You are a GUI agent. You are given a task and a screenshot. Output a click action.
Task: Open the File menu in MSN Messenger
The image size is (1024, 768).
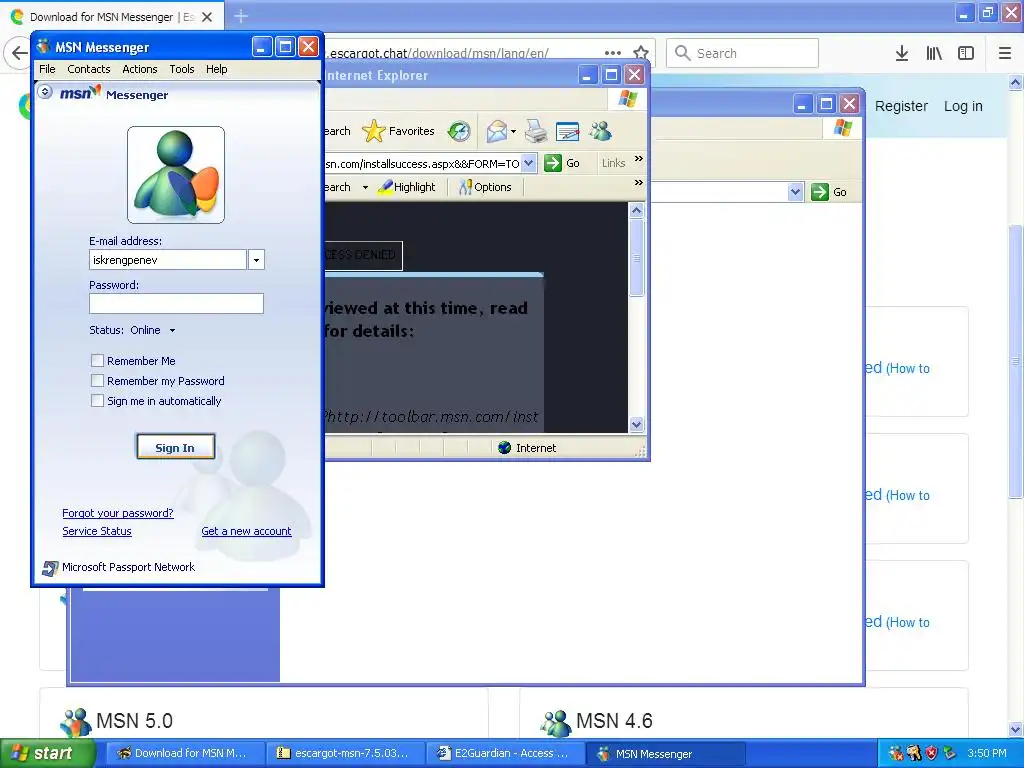pyautogui.click(x=47, y=69)
